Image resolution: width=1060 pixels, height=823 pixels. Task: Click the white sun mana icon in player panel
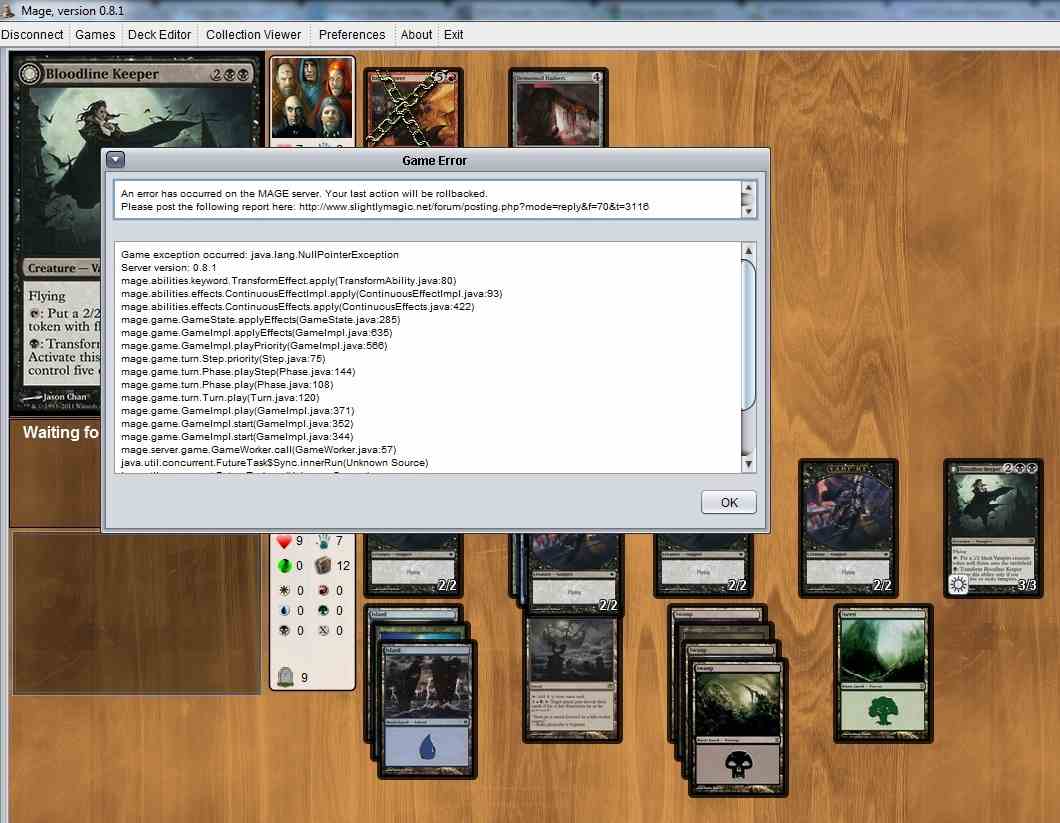pyautogui.click(x=285, y=590)
